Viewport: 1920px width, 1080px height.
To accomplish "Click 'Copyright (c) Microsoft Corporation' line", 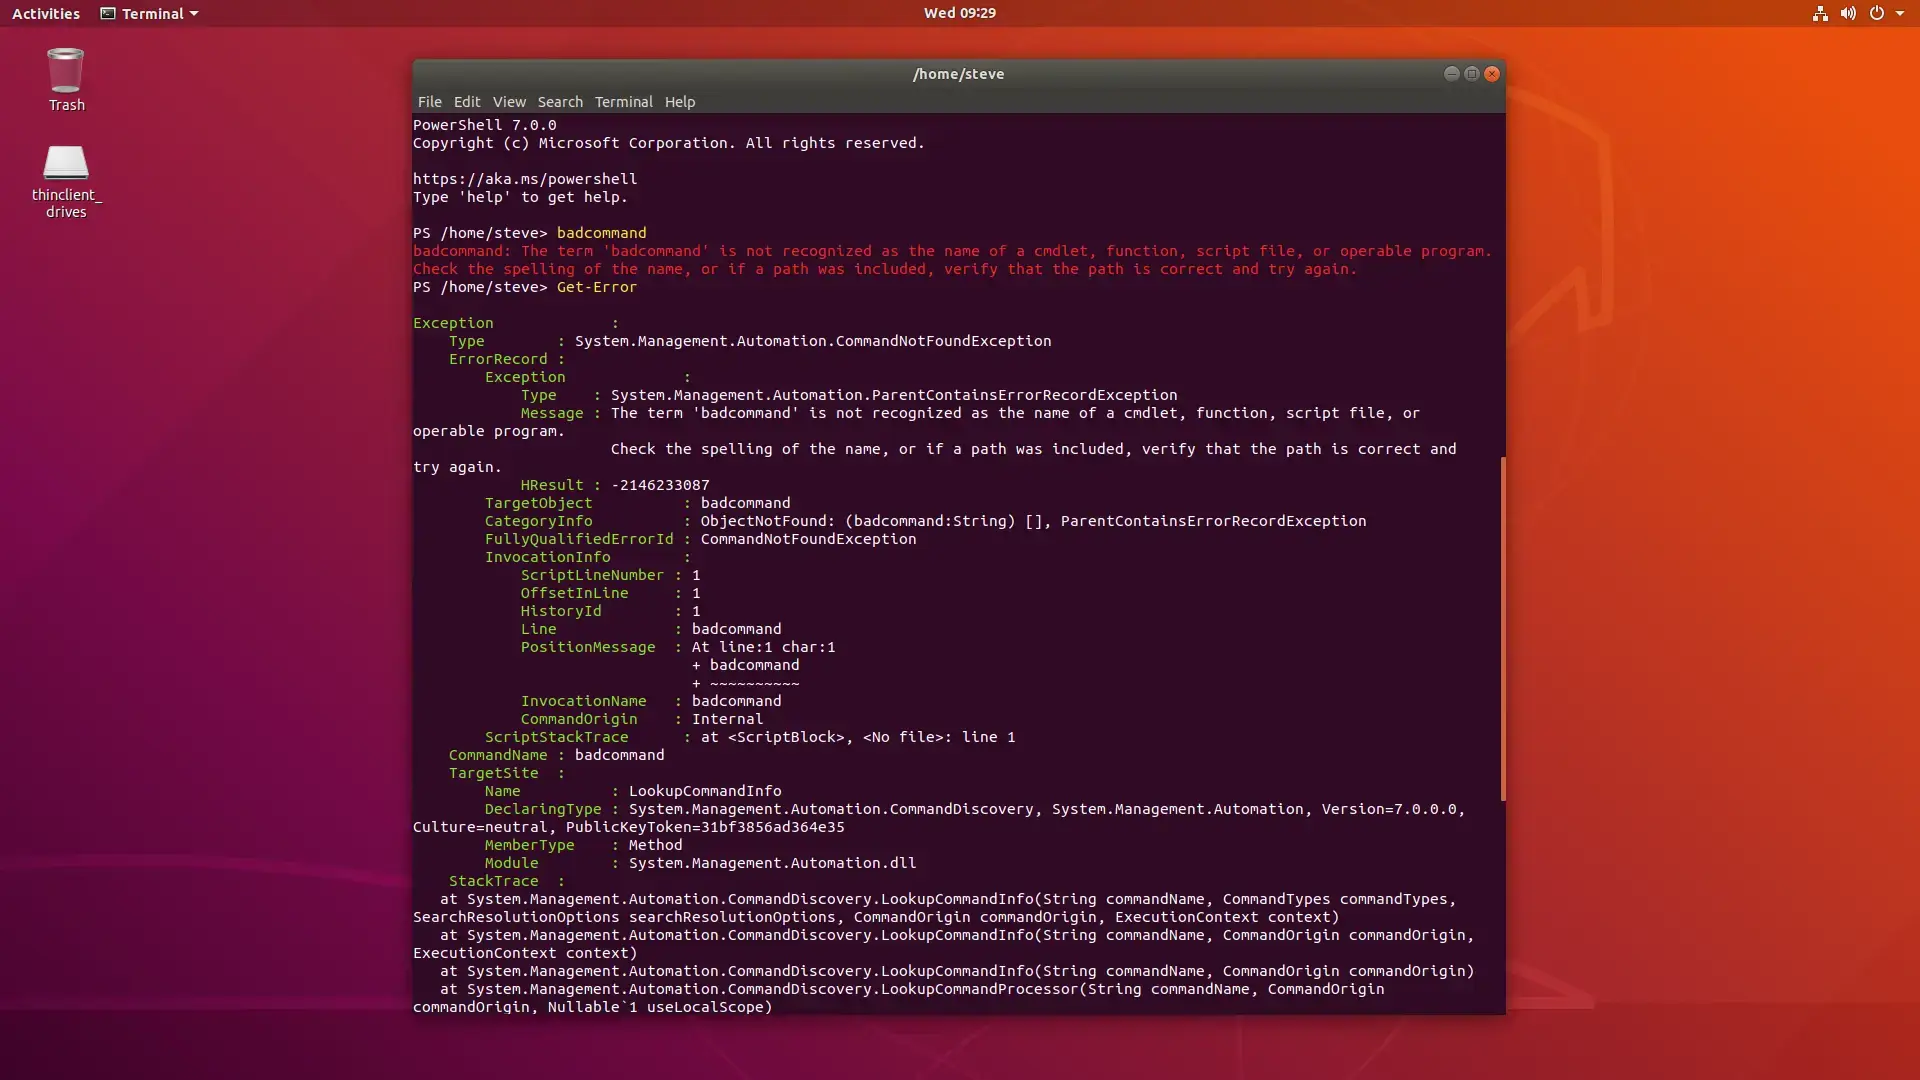I will pyautogui.click(x=669, y=143).
